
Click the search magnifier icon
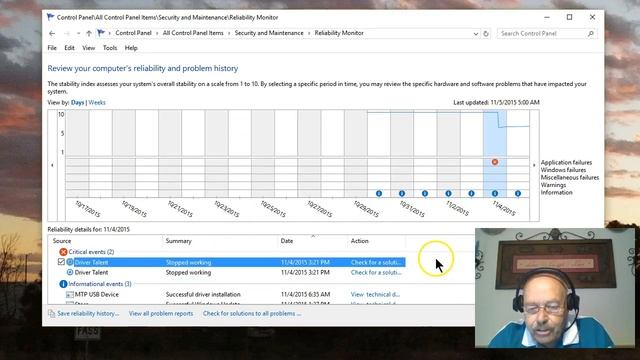point(591,33)
